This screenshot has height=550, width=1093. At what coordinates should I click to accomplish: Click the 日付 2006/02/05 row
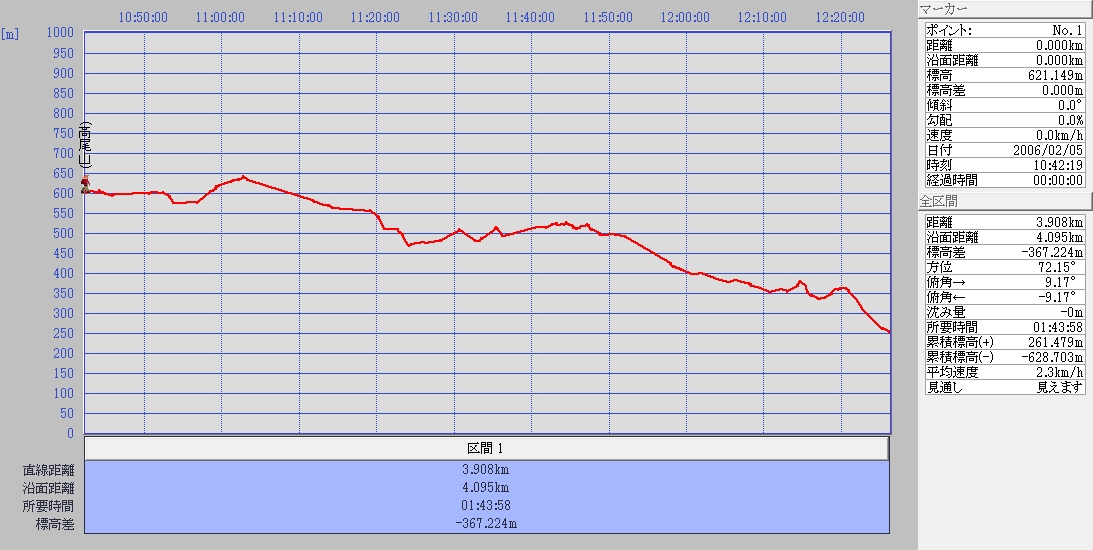[1004, 150]
